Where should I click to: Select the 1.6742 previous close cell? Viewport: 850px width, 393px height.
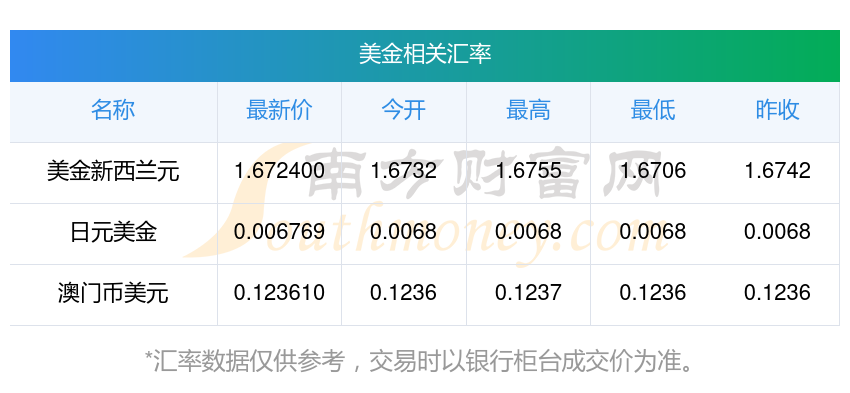click(777, 171)
